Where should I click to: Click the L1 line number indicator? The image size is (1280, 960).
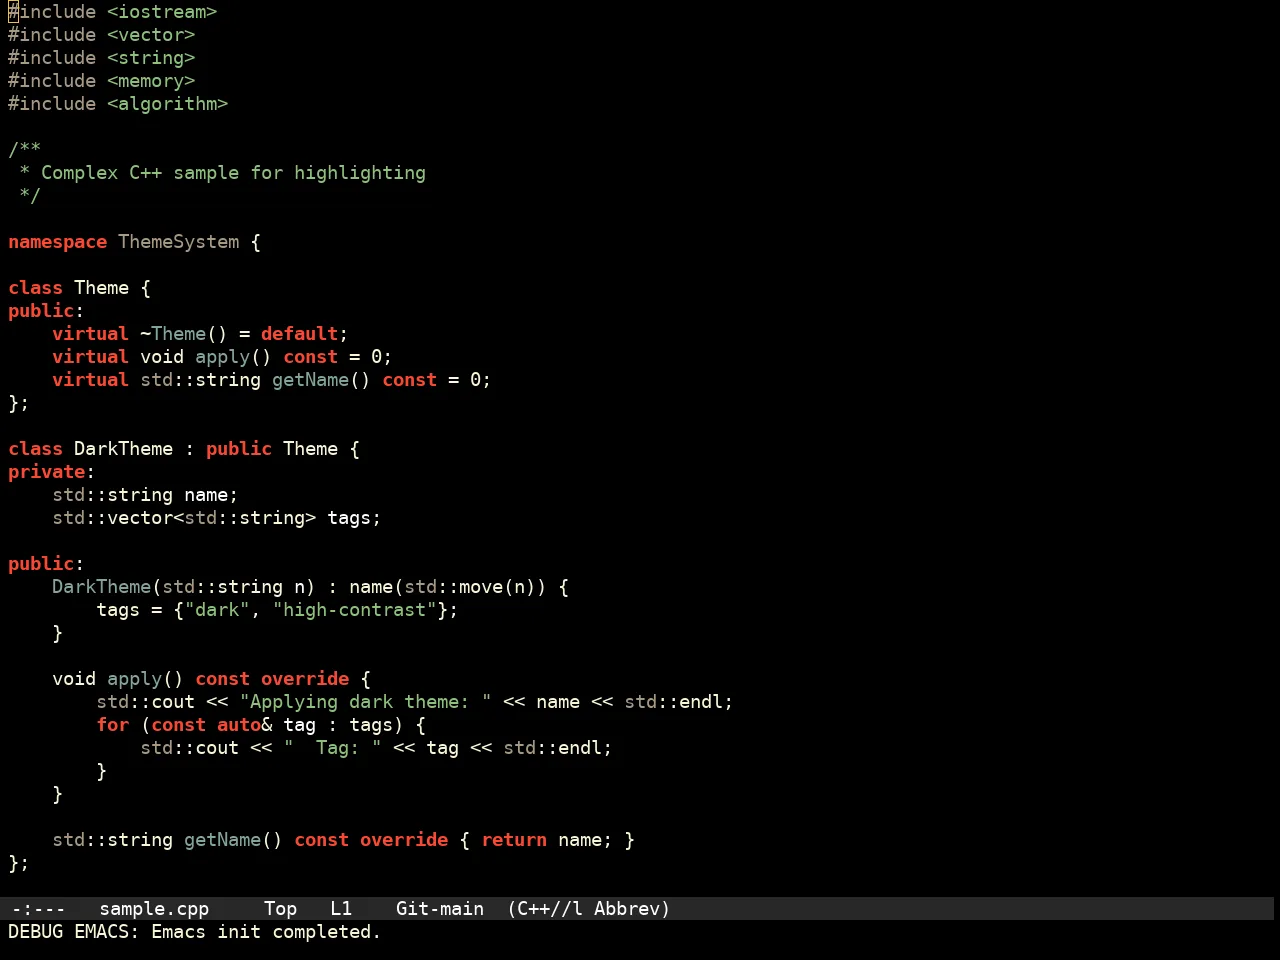[341, 909]
